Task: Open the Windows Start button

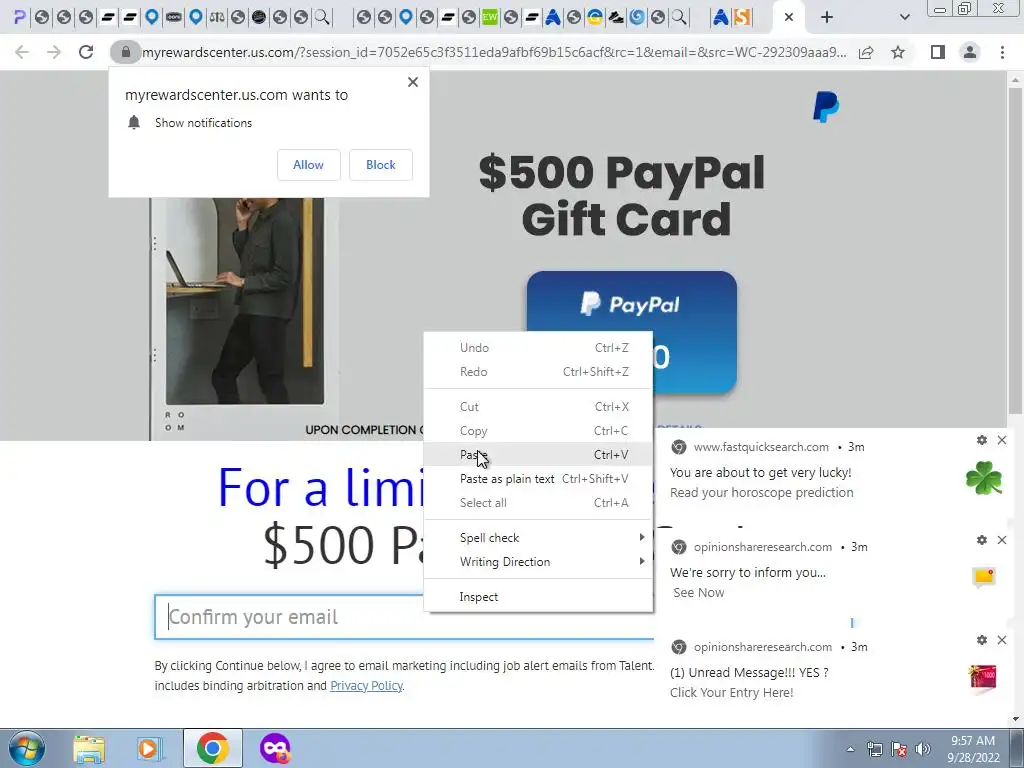Action: click(x=26, y=748)
